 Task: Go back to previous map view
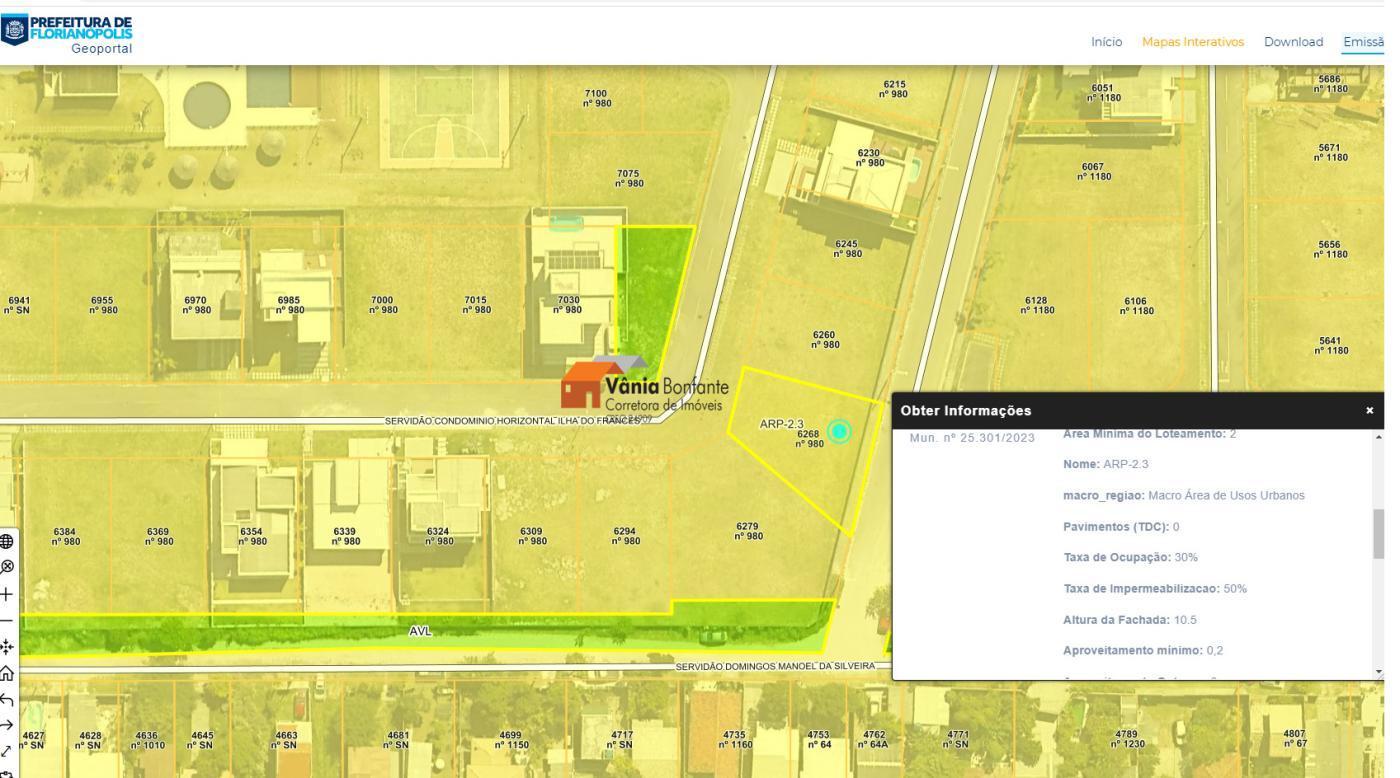click(7, 699)
